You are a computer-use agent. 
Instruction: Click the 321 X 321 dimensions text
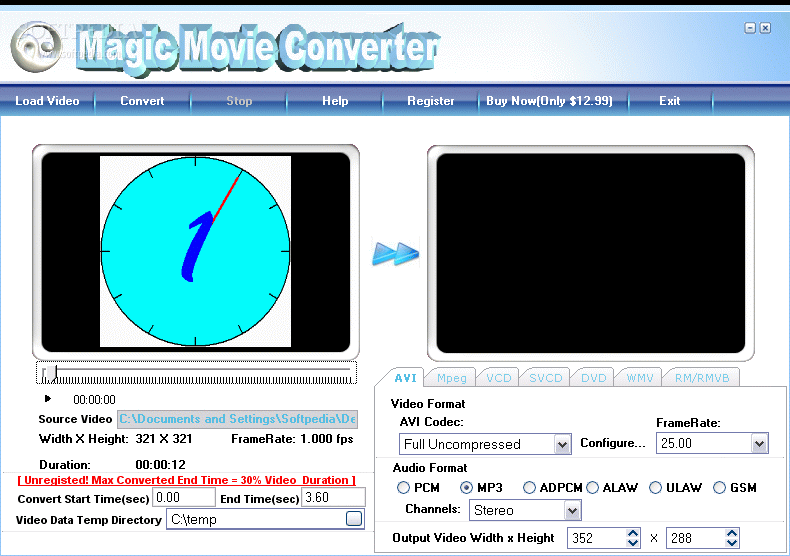coord(164,439)
